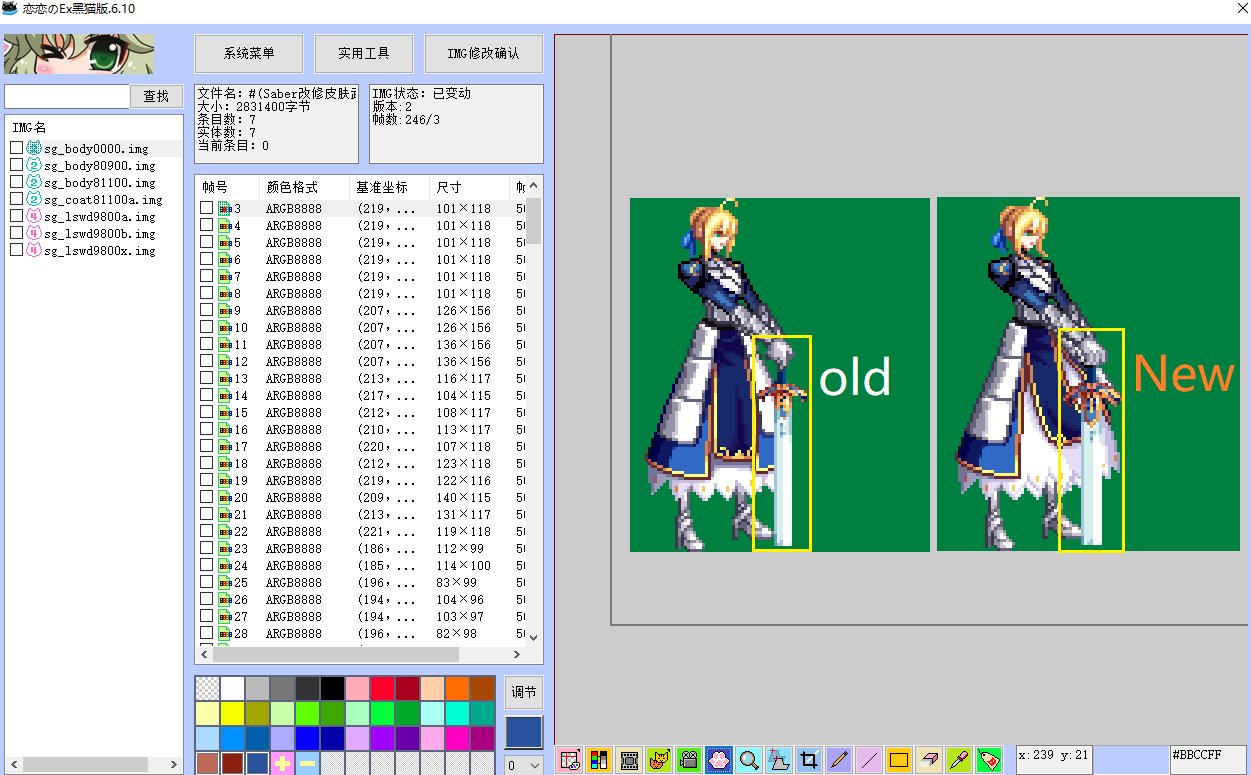1251x775 pixels.
Task: Select the eyedropper color picker tool
Action: point(959,759)
